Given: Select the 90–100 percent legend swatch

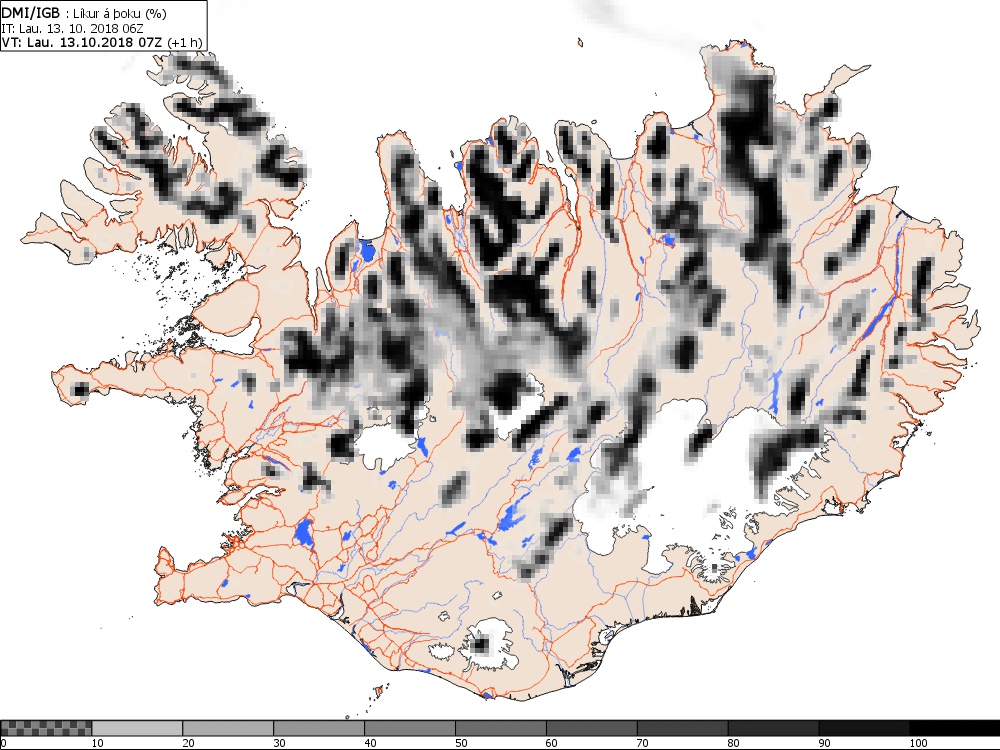Looking at the screenshot, I should coord(864,728).
